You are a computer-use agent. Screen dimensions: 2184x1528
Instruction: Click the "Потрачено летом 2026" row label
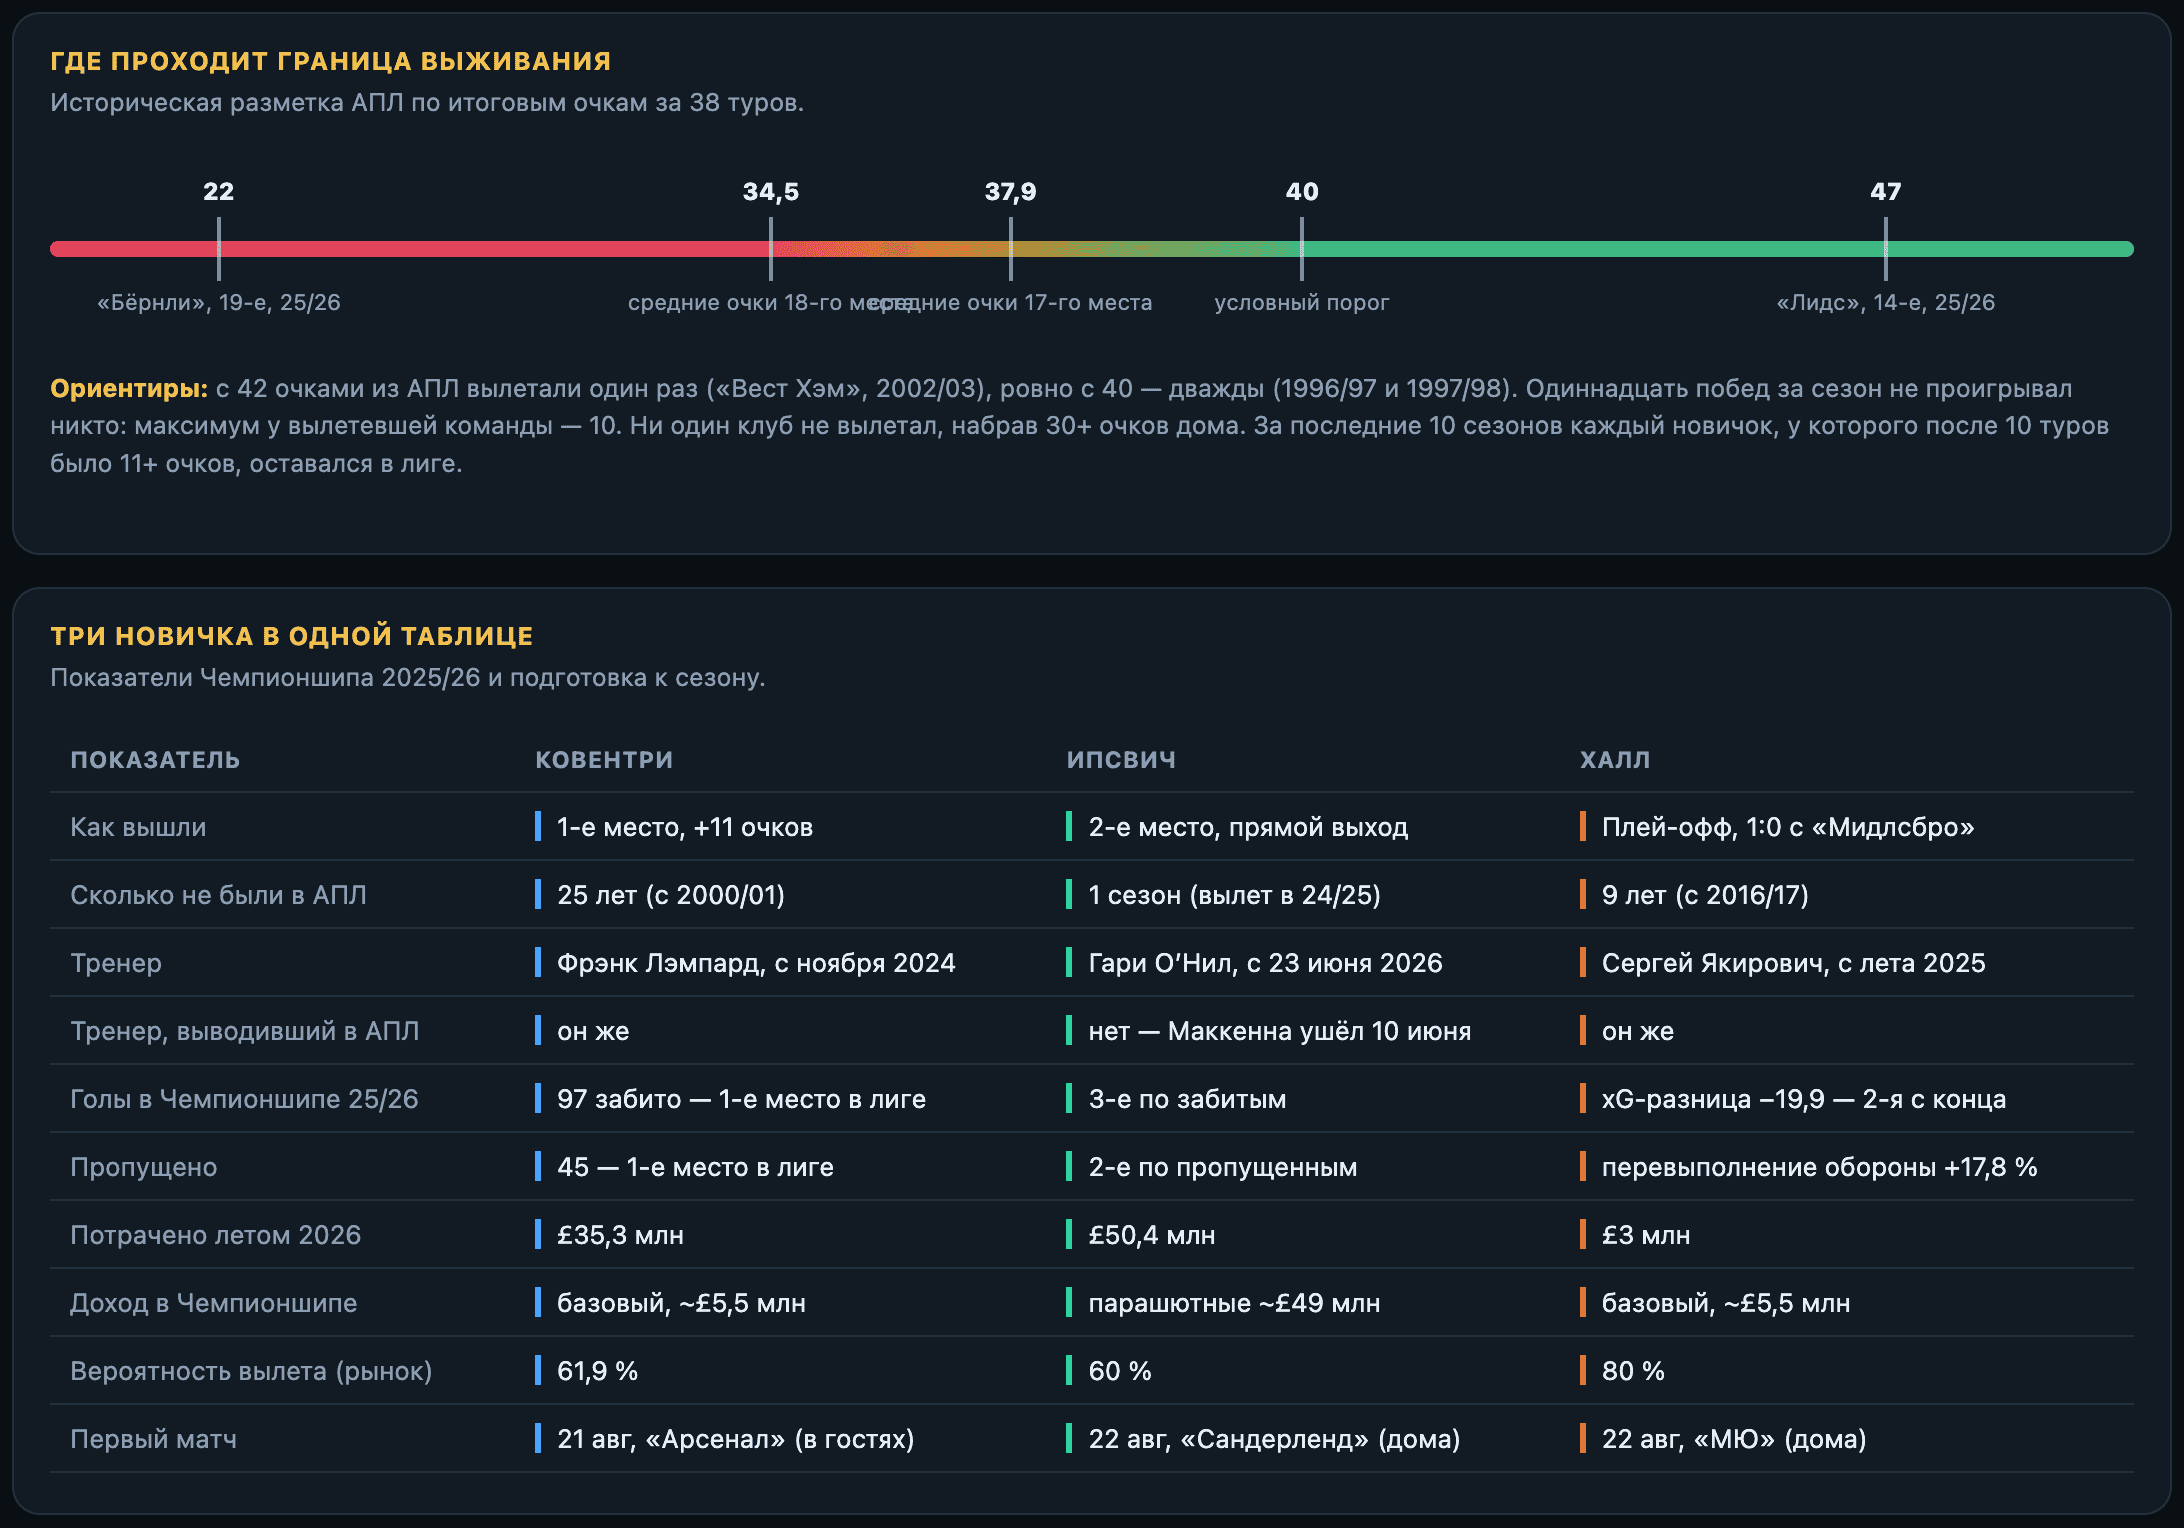(215, 1235)
